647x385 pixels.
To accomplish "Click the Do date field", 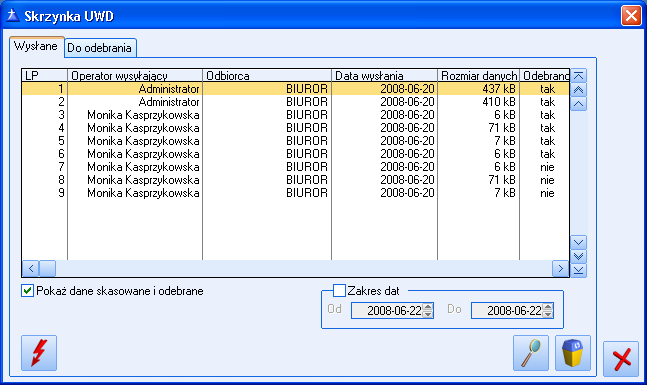I will 507,310.
